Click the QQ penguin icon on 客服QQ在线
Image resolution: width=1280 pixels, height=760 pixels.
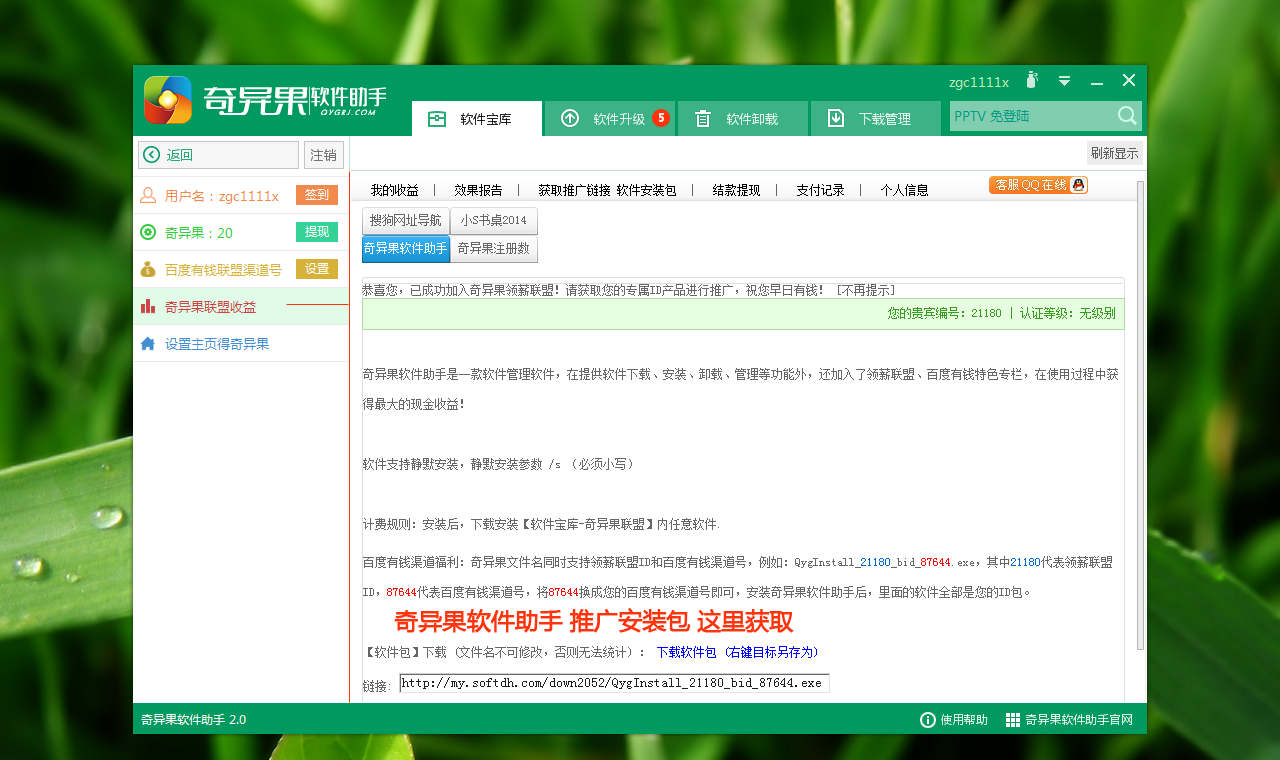pos(1078,185)
